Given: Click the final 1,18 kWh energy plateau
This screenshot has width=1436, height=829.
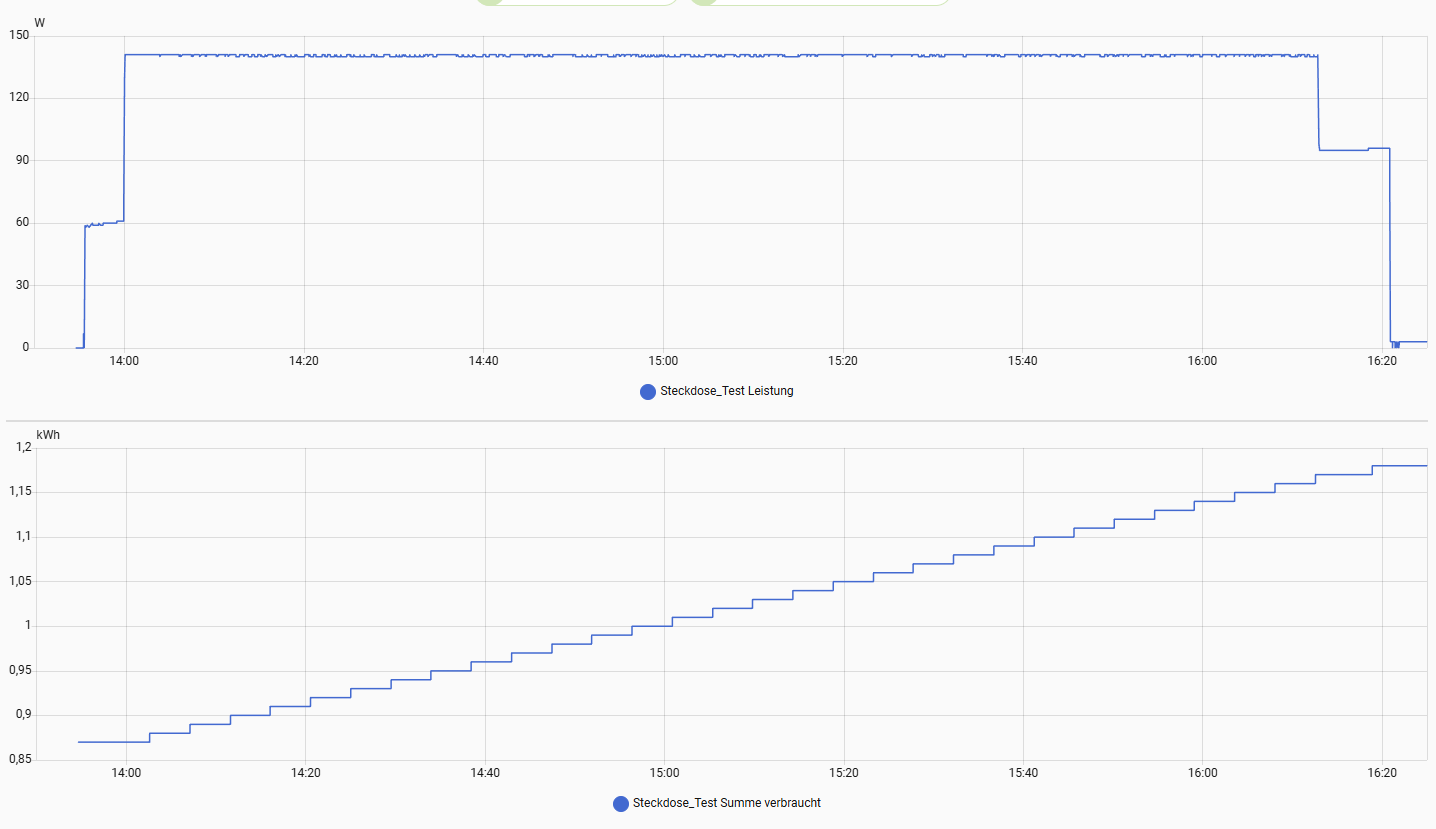Looking at the screenshot, I should pyautogui.click(x=1398, y=466).
